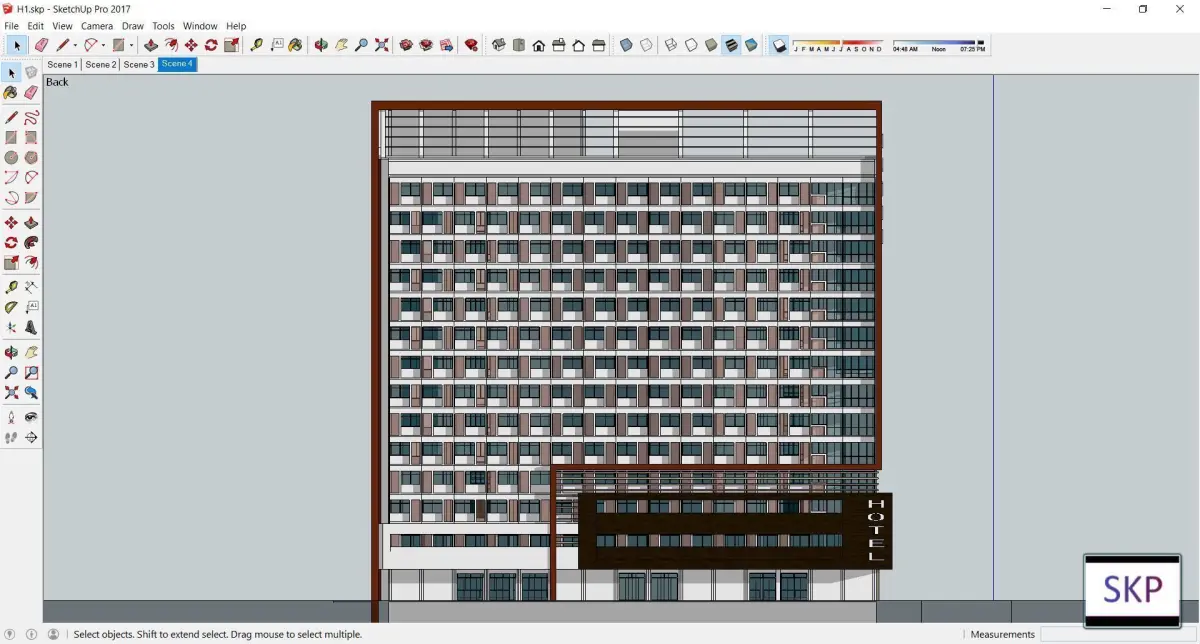Switch to the Scene 3 tab
The image size is (1200, 644).
point(138,64)
